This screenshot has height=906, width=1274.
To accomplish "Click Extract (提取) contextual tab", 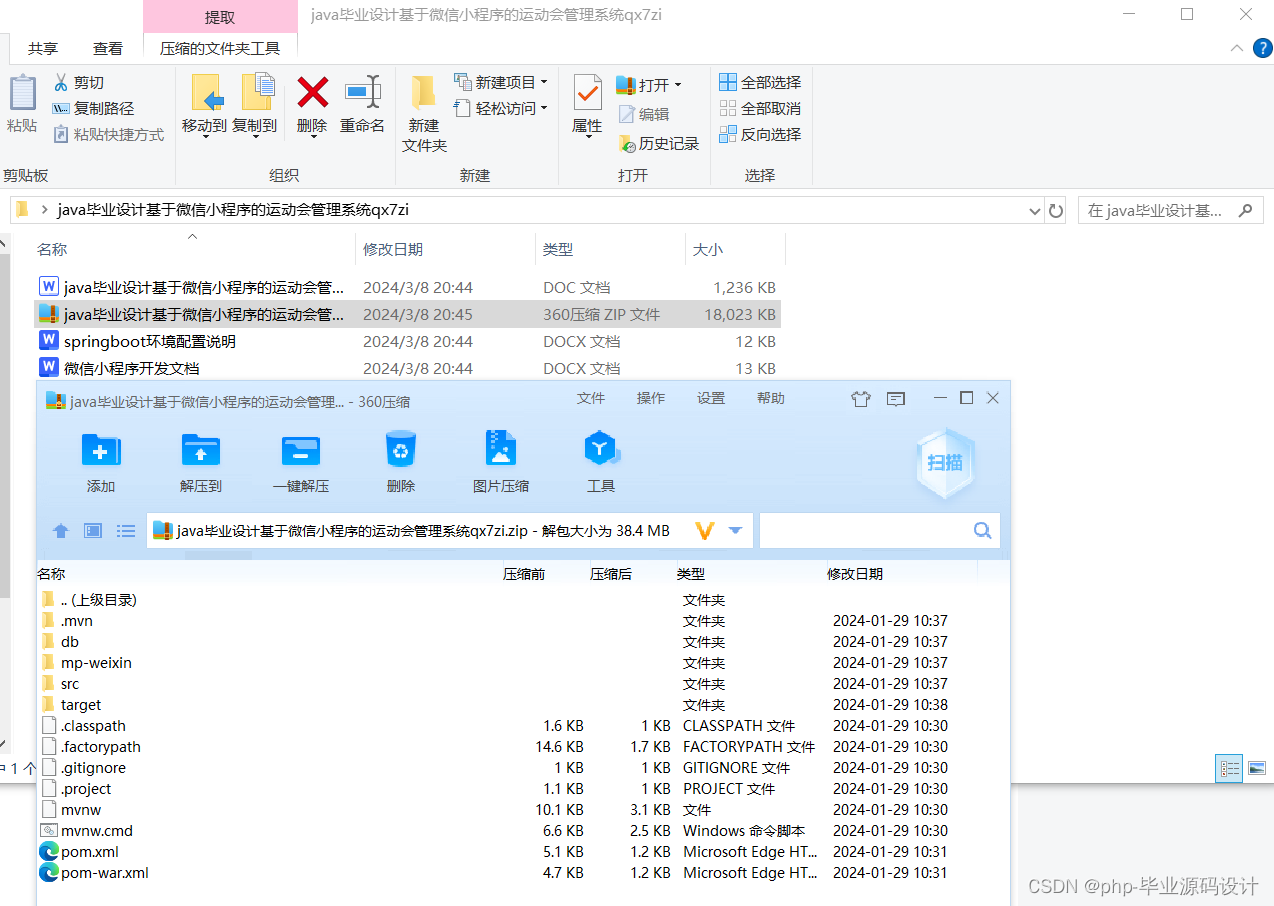I will 220,17.
